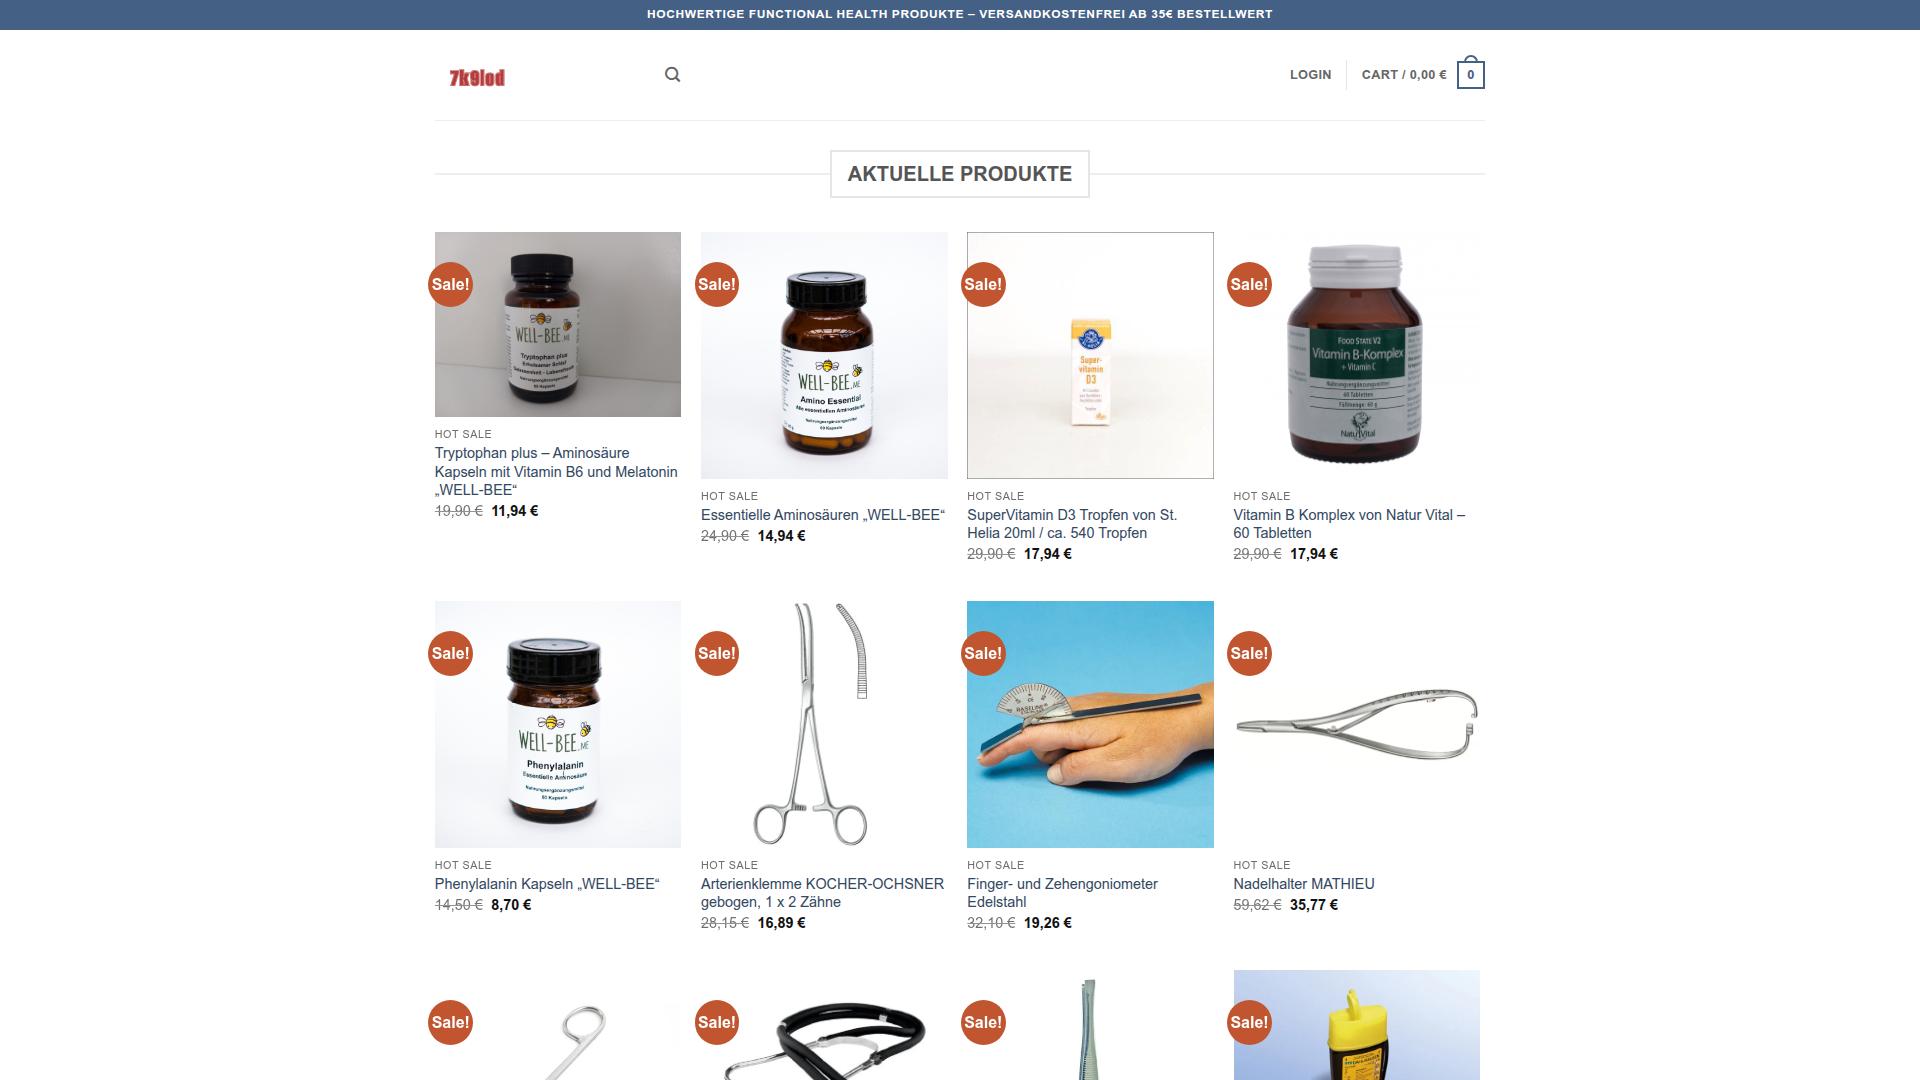Click the top shipping promotion banner

(960, 14)
